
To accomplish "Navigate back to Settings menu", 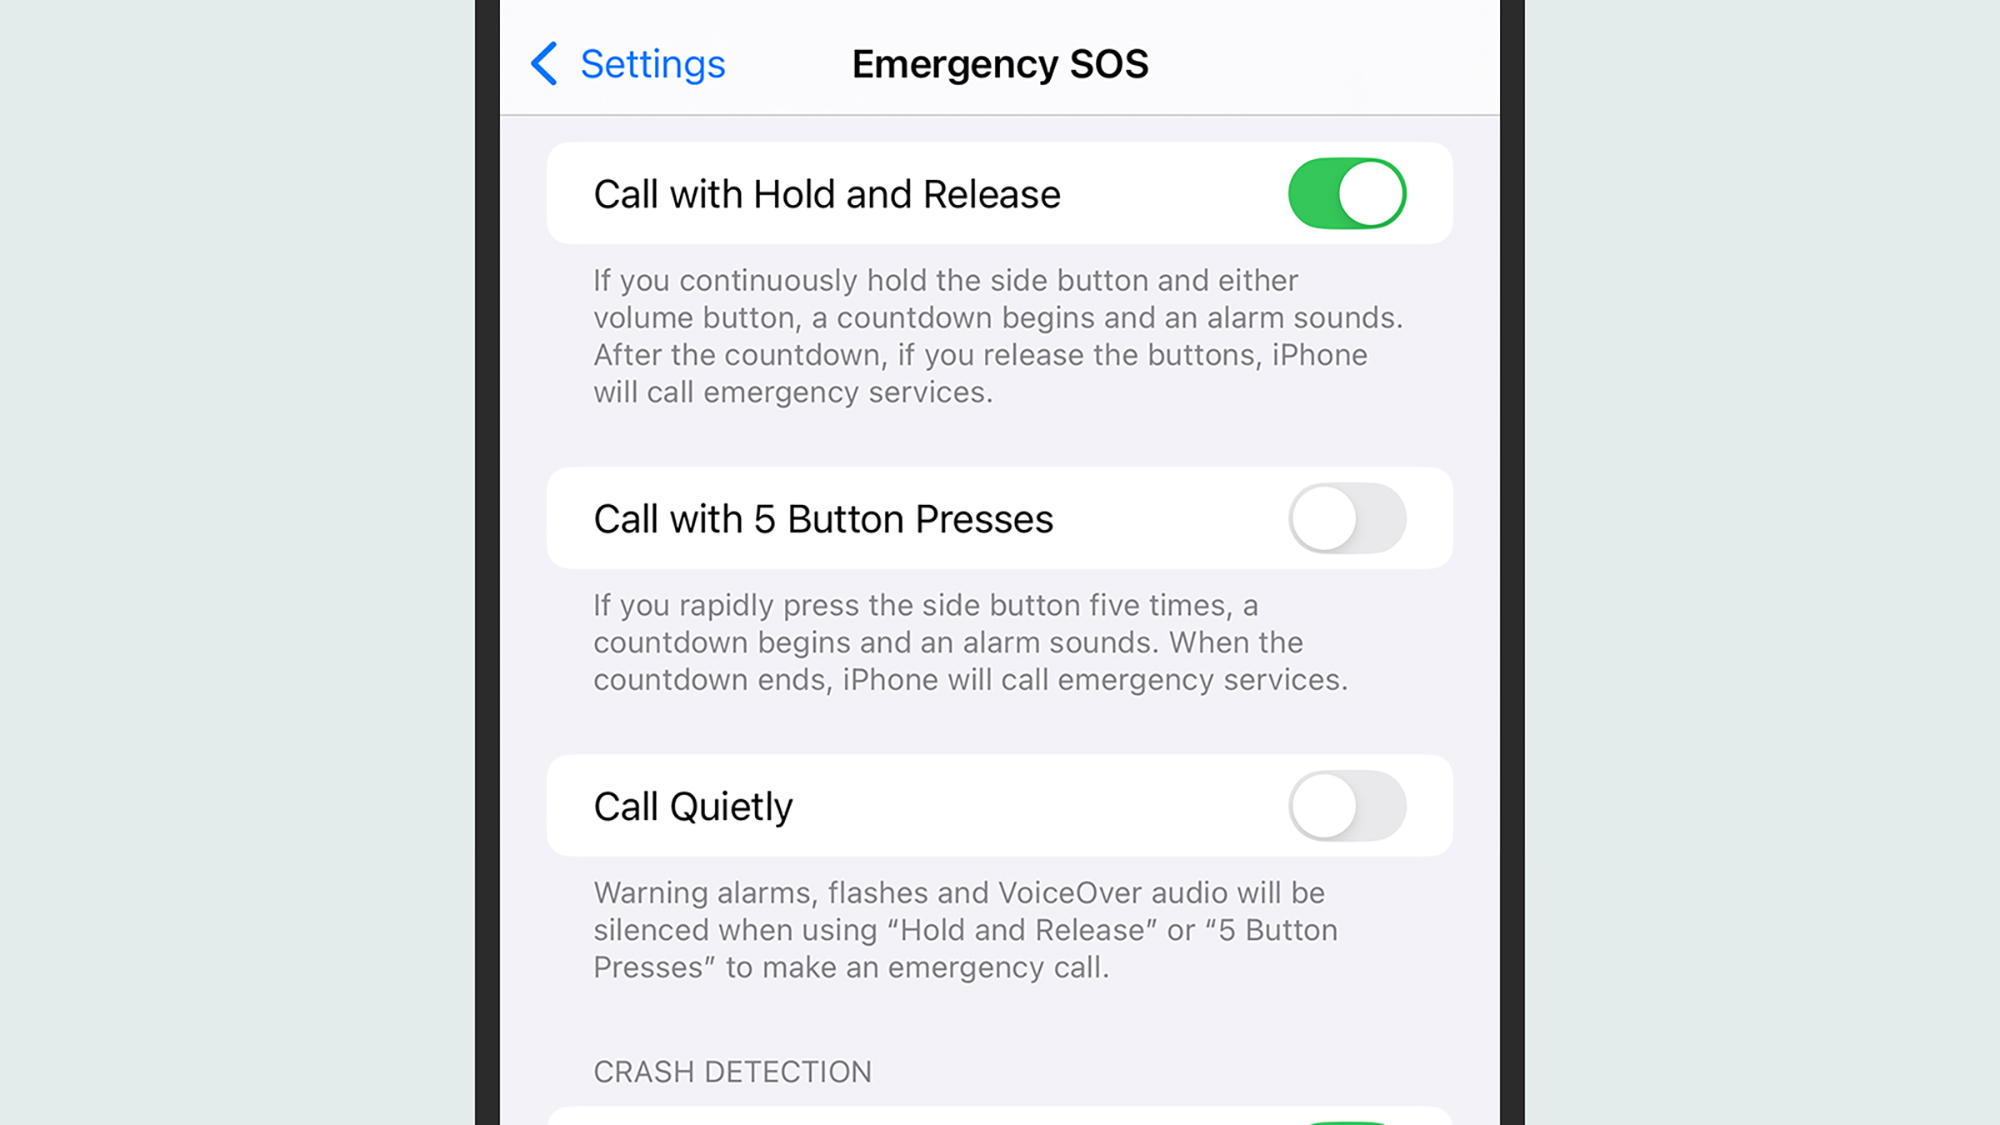I will coord(626,62).
